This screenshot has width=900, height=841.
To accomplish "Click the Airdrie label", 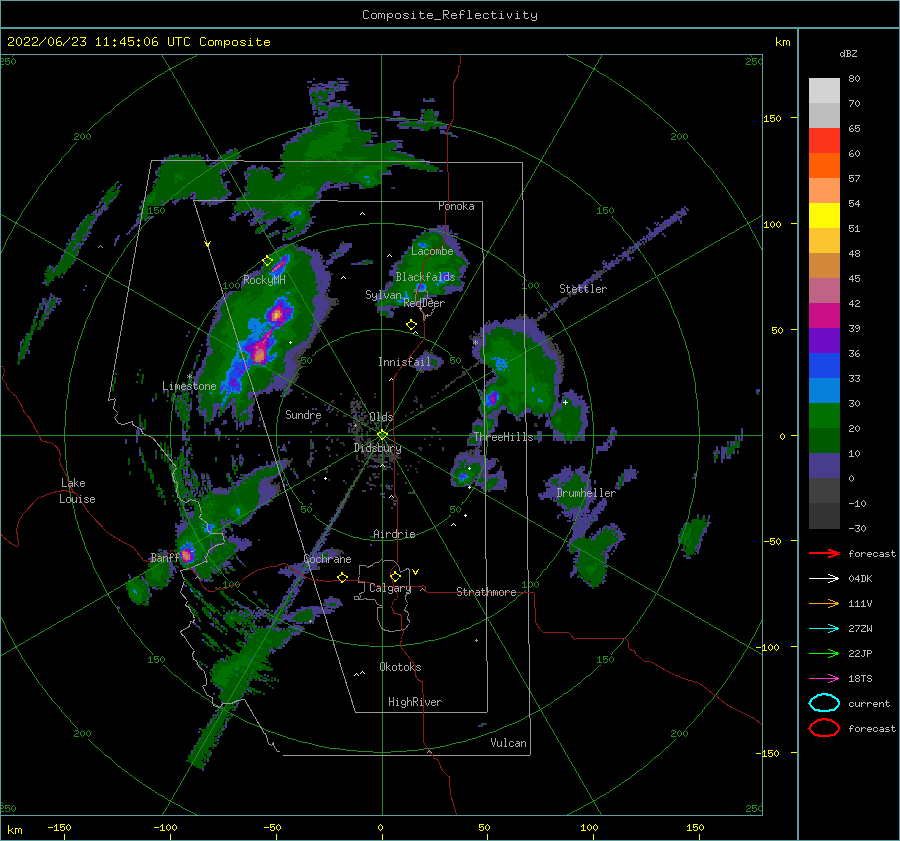I will coord(394,534).
